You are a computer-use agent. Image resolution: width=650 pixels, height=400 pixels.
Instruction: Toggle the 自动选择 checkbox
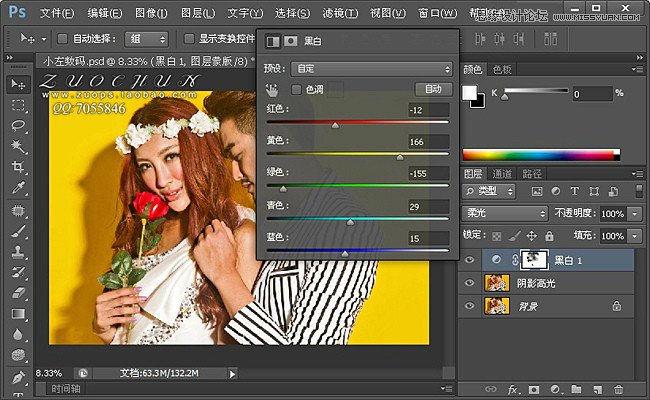click(62, 39)
